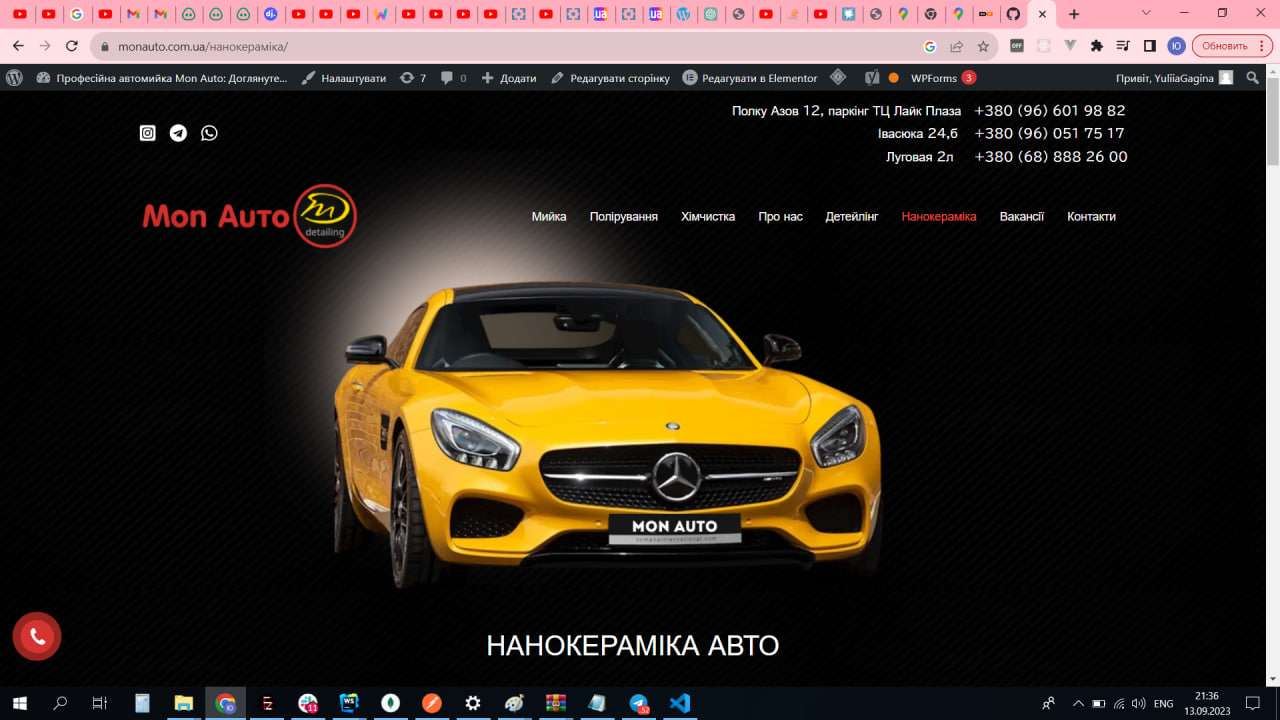
Task: Call phone number +380 (96) 601 98 82
Action: point(1050,111)
